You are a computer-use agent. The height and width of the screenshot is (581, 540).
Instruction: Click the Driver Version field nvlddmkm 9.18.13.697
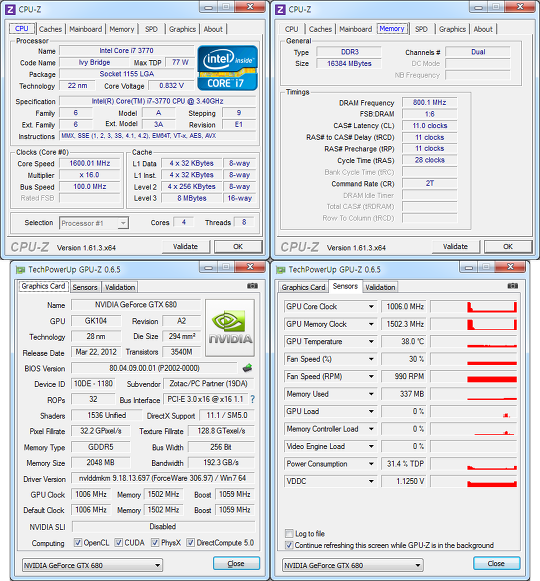163,478
